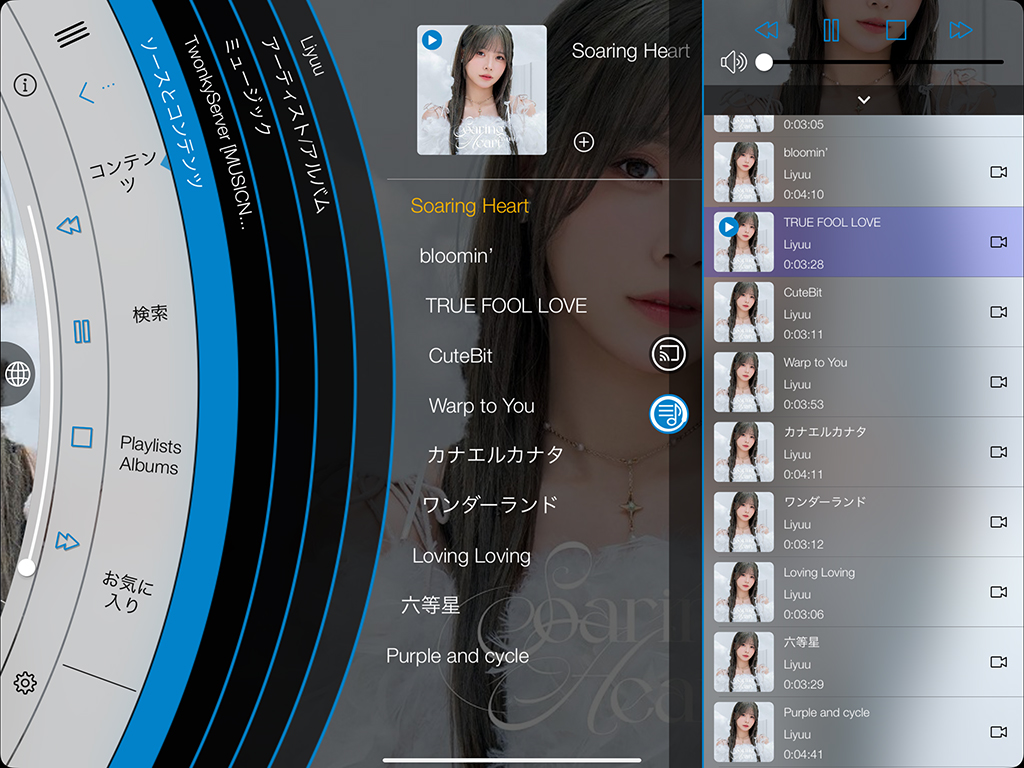Screen dimensions: 1024x768
Task: Click the video icon on Purple and cycle row
Action: pyautogui.click(x=999, y=731)
